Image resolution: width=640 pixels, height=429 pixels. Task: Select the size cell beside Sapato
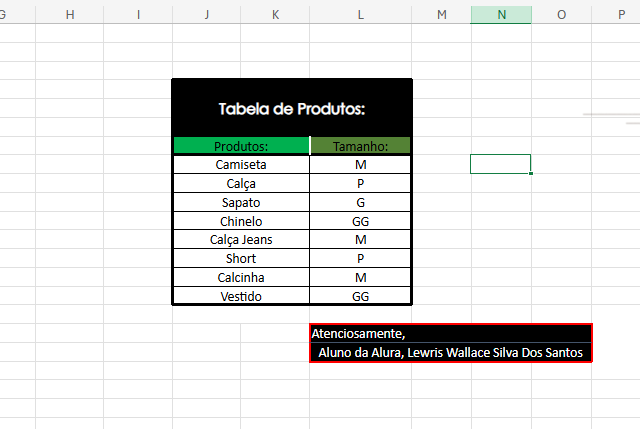pos(360,202)
